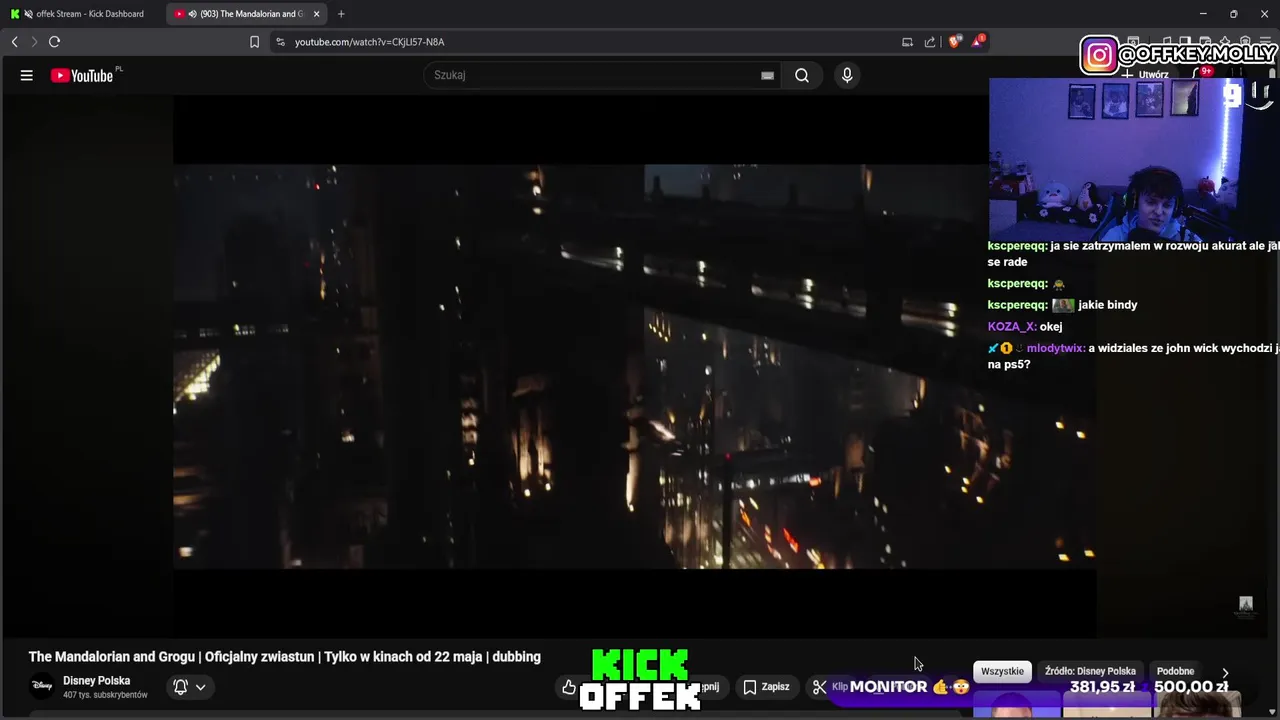
Task: Restore down the browser window
Action: click(x=1233, y=14)
